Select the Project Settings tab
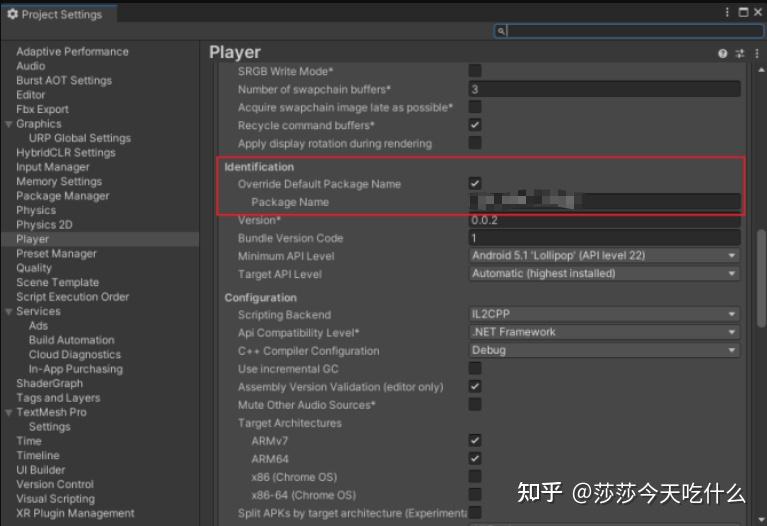 tap(59, 14)
